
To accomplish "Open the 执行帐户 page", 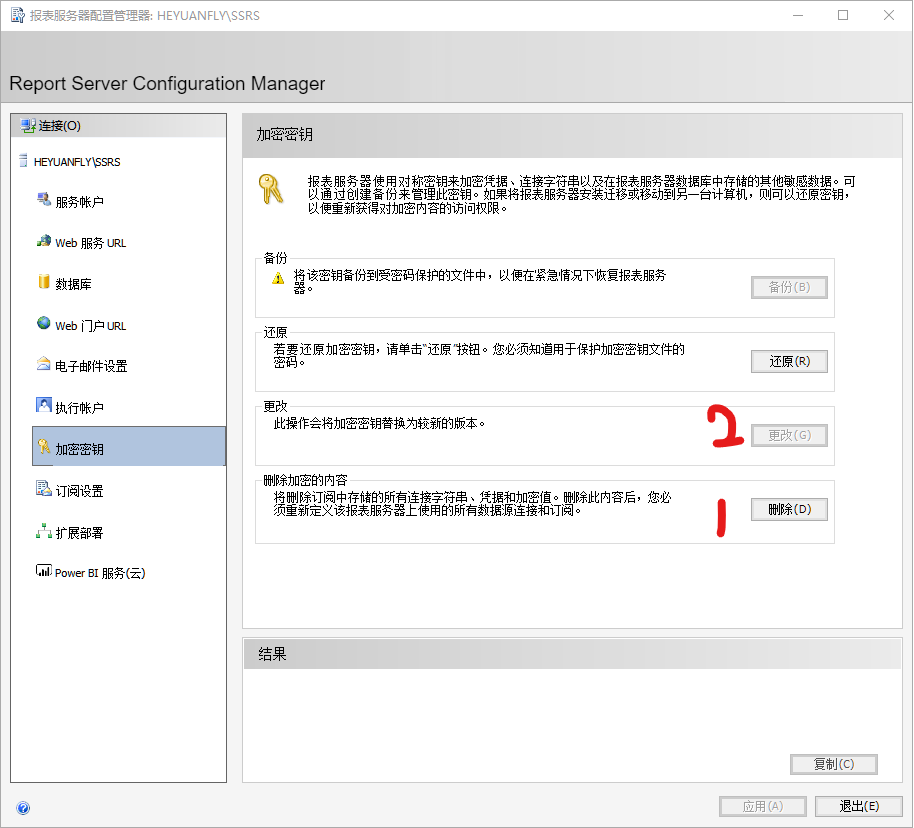I will click(x=79, y=408).
